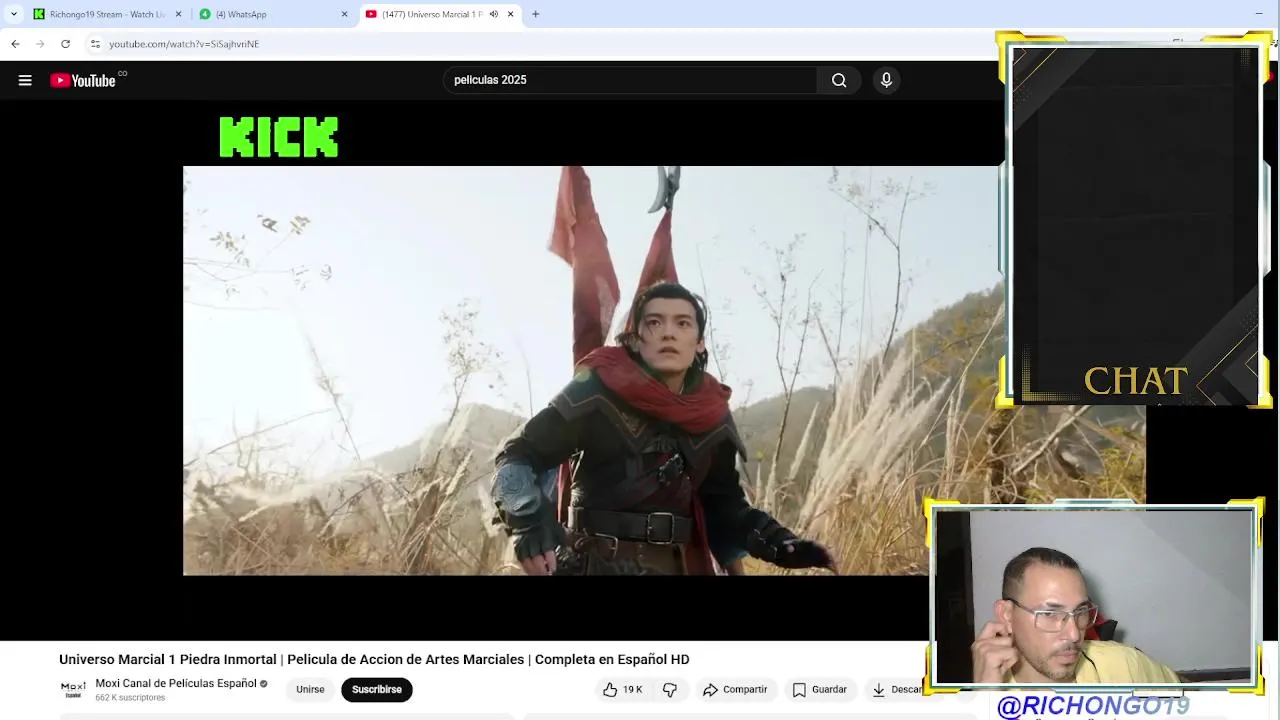The height and width of the screenshot is (720, 1280).
Task: Open the YouTube guide hamburger menu
Action: (25, 80)
